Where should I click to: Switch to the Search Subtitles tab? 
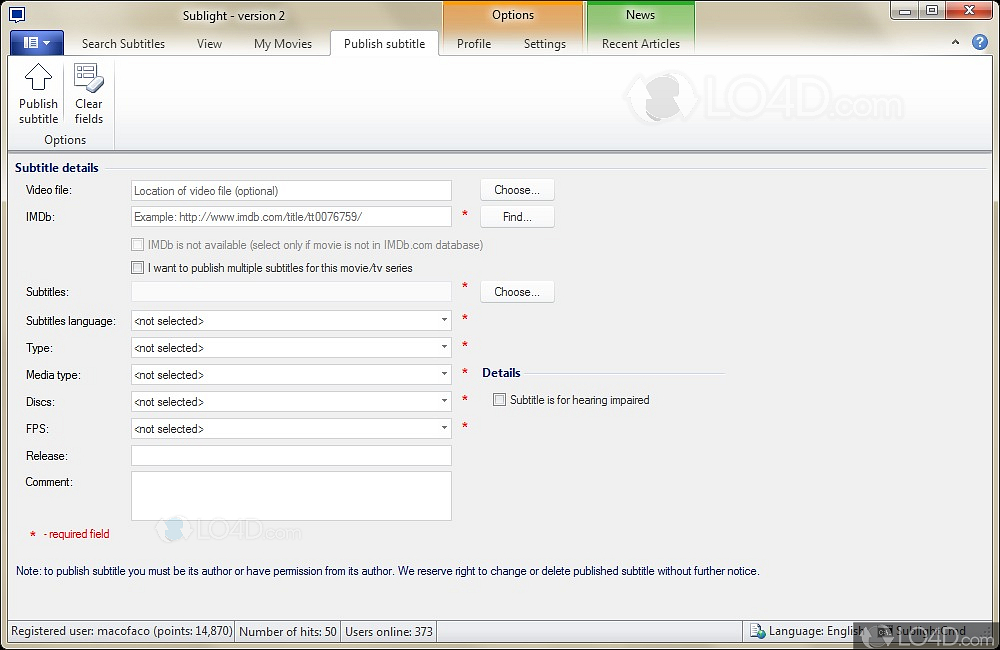tap(123, 44)
